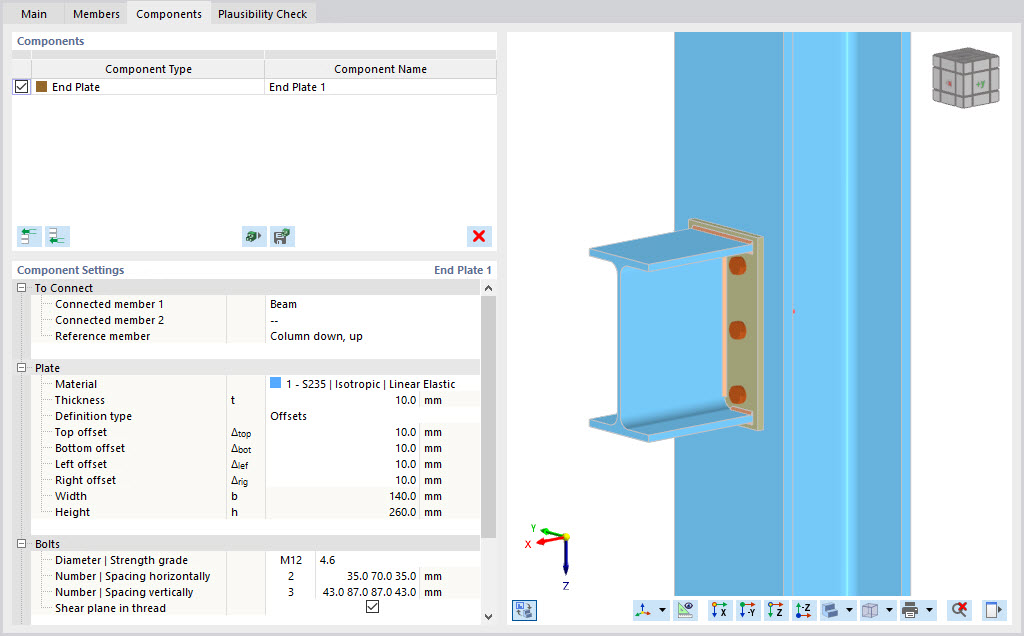1024x636 pixels.
Task: Insert component at the beginning of list
Action: [x=29, y=236]
